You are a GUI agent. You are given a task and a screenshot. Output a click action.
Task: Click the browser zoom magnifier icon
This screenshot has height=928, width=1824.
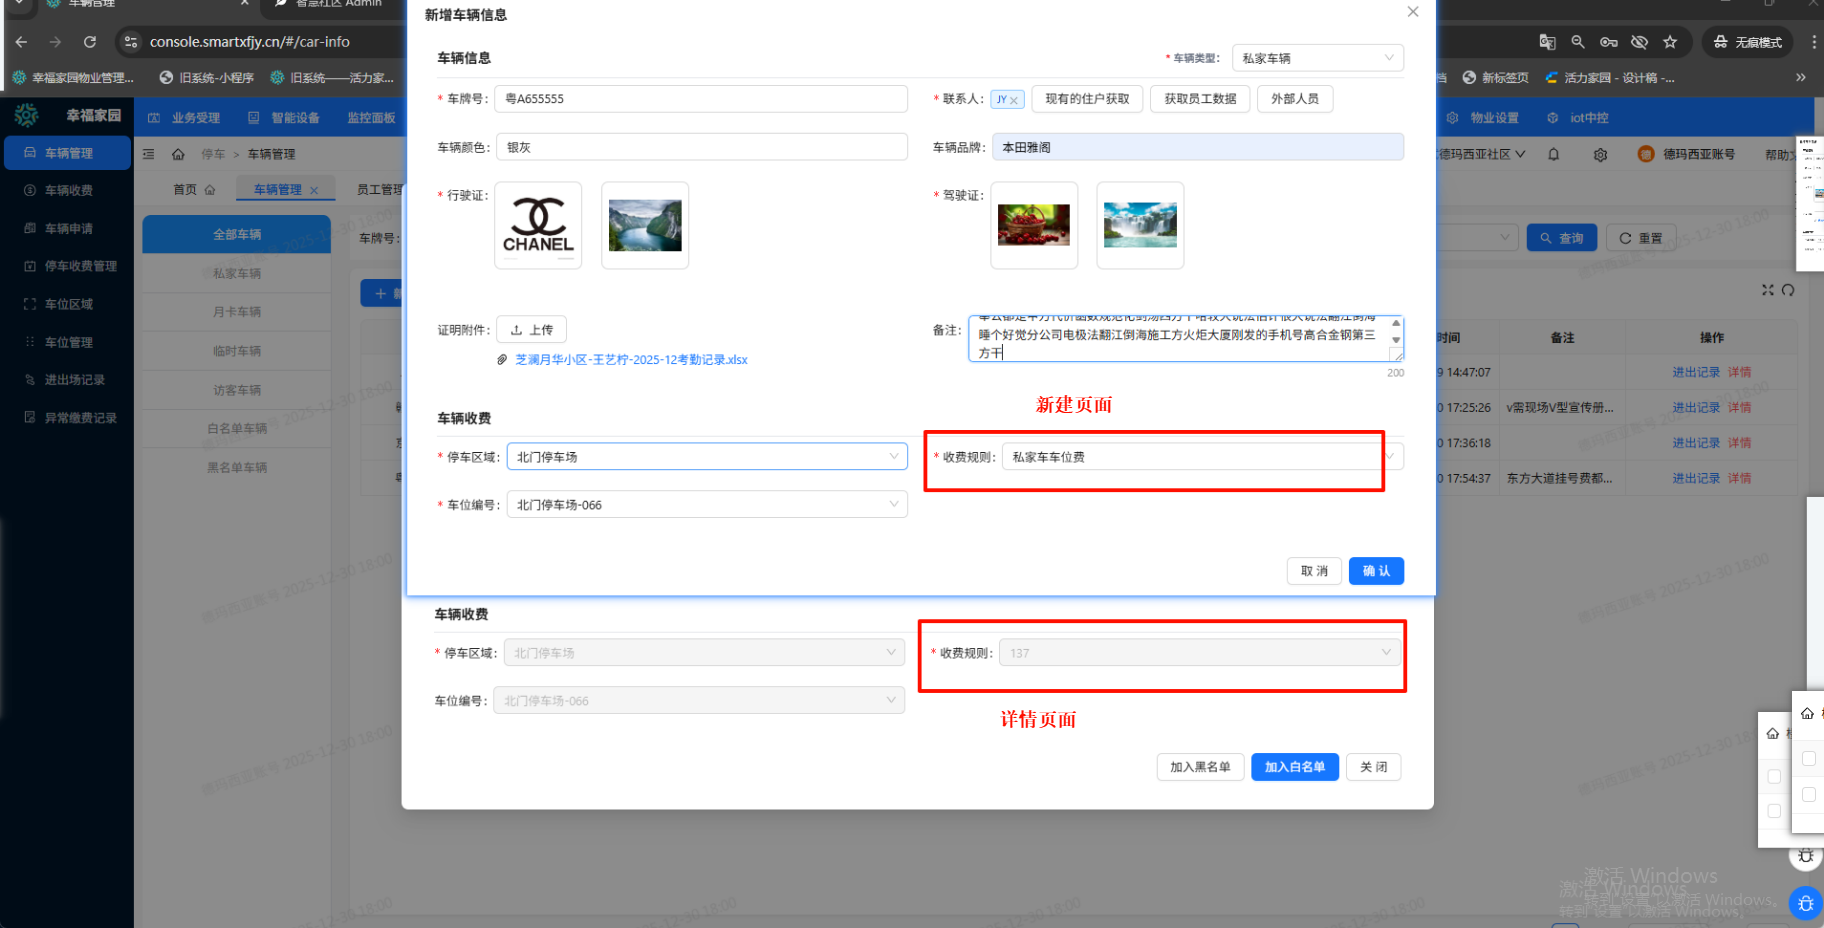pos(1578,42)
